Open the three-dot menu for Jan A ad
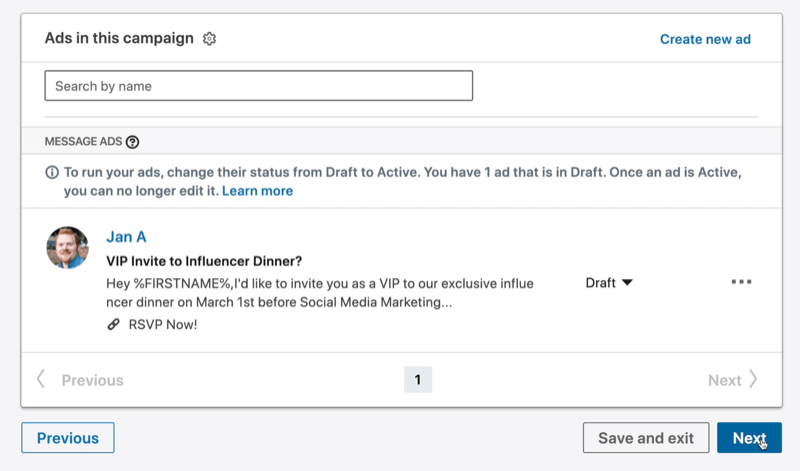Screen dimensions: 800x471 (741, 282)
